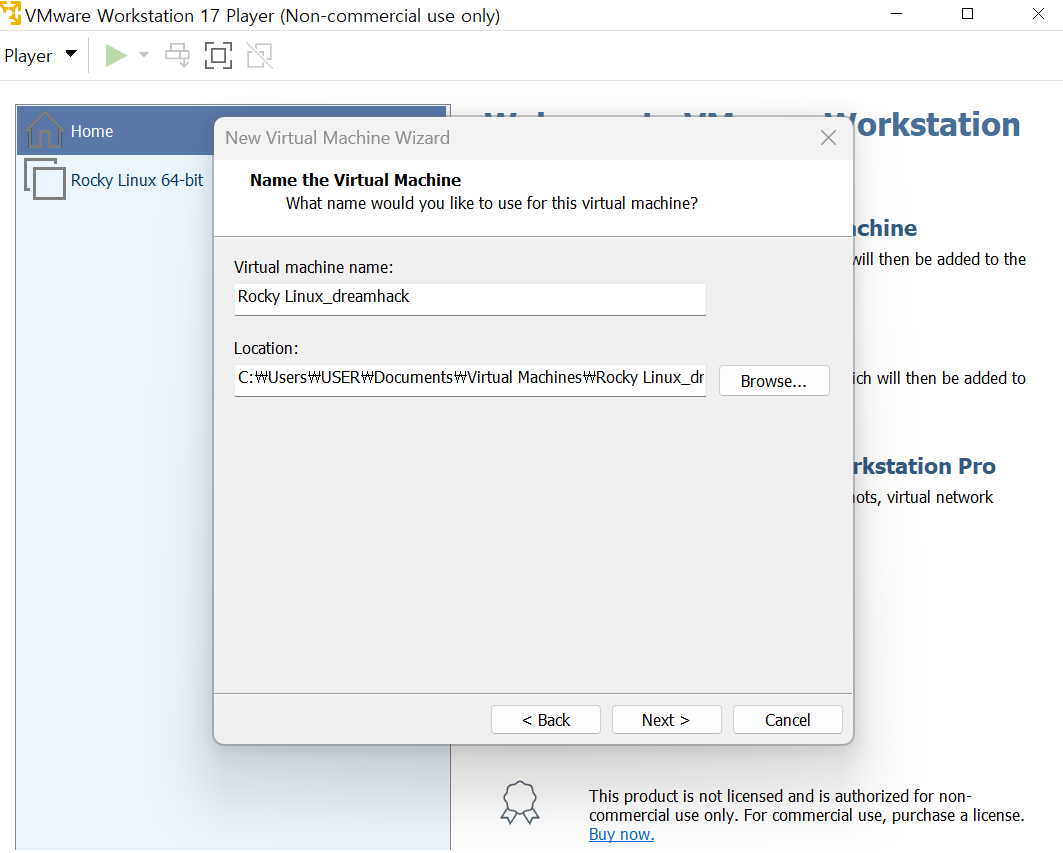Expand the power options arrow beside play

click(x=144, y=55)
